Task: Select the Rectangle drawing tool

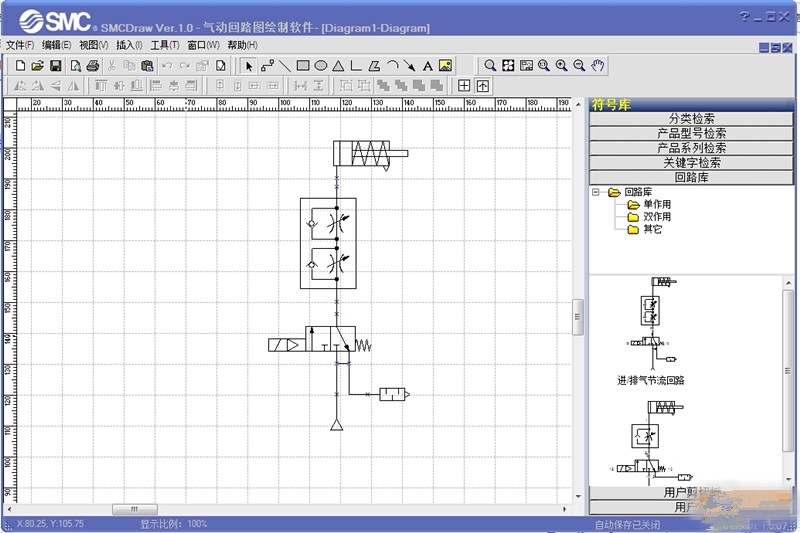Action: (x=303, y=65)
